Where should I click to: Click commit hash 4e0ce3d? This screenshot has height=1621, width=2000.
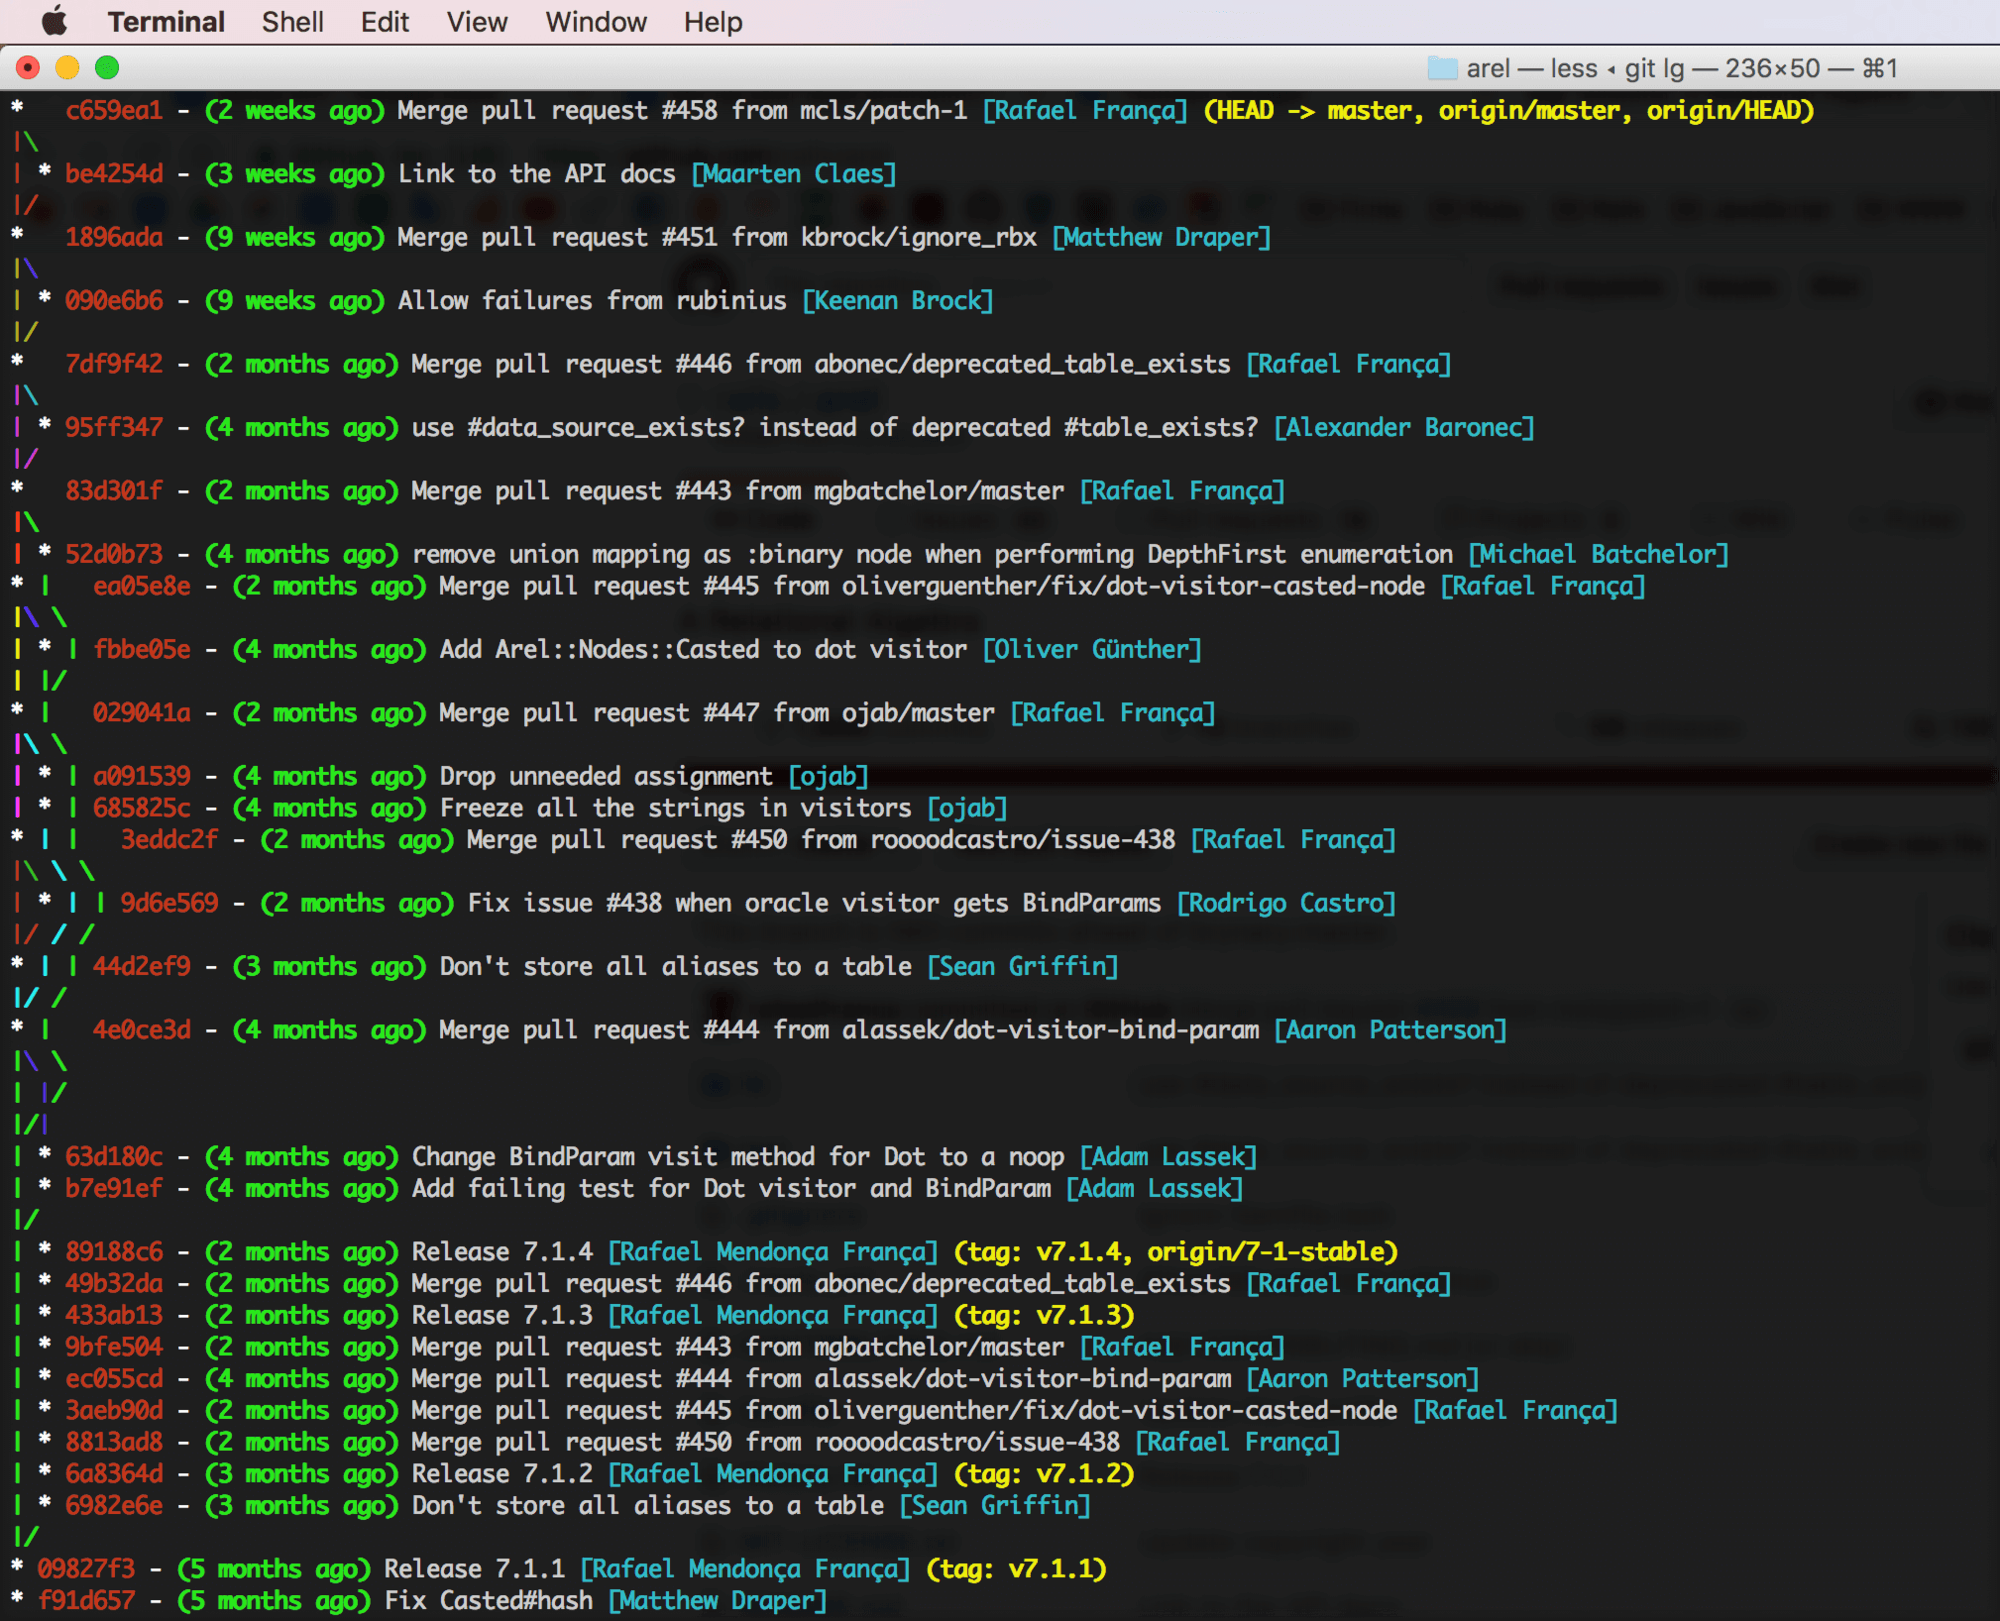click(142, 1030)
